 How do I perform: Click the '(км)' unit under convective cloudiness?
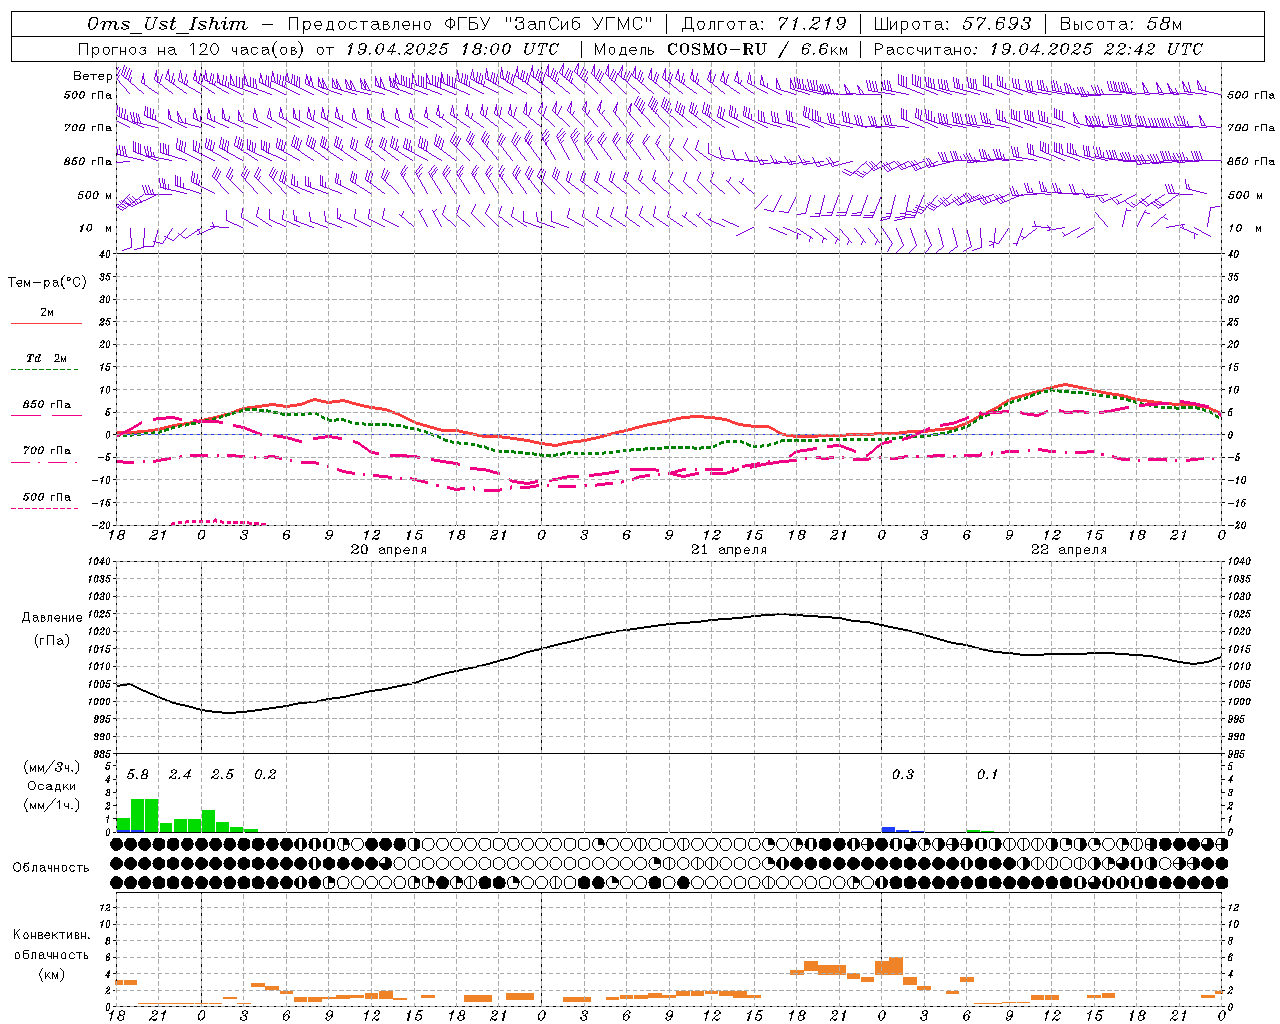click(x=51, y=974)
